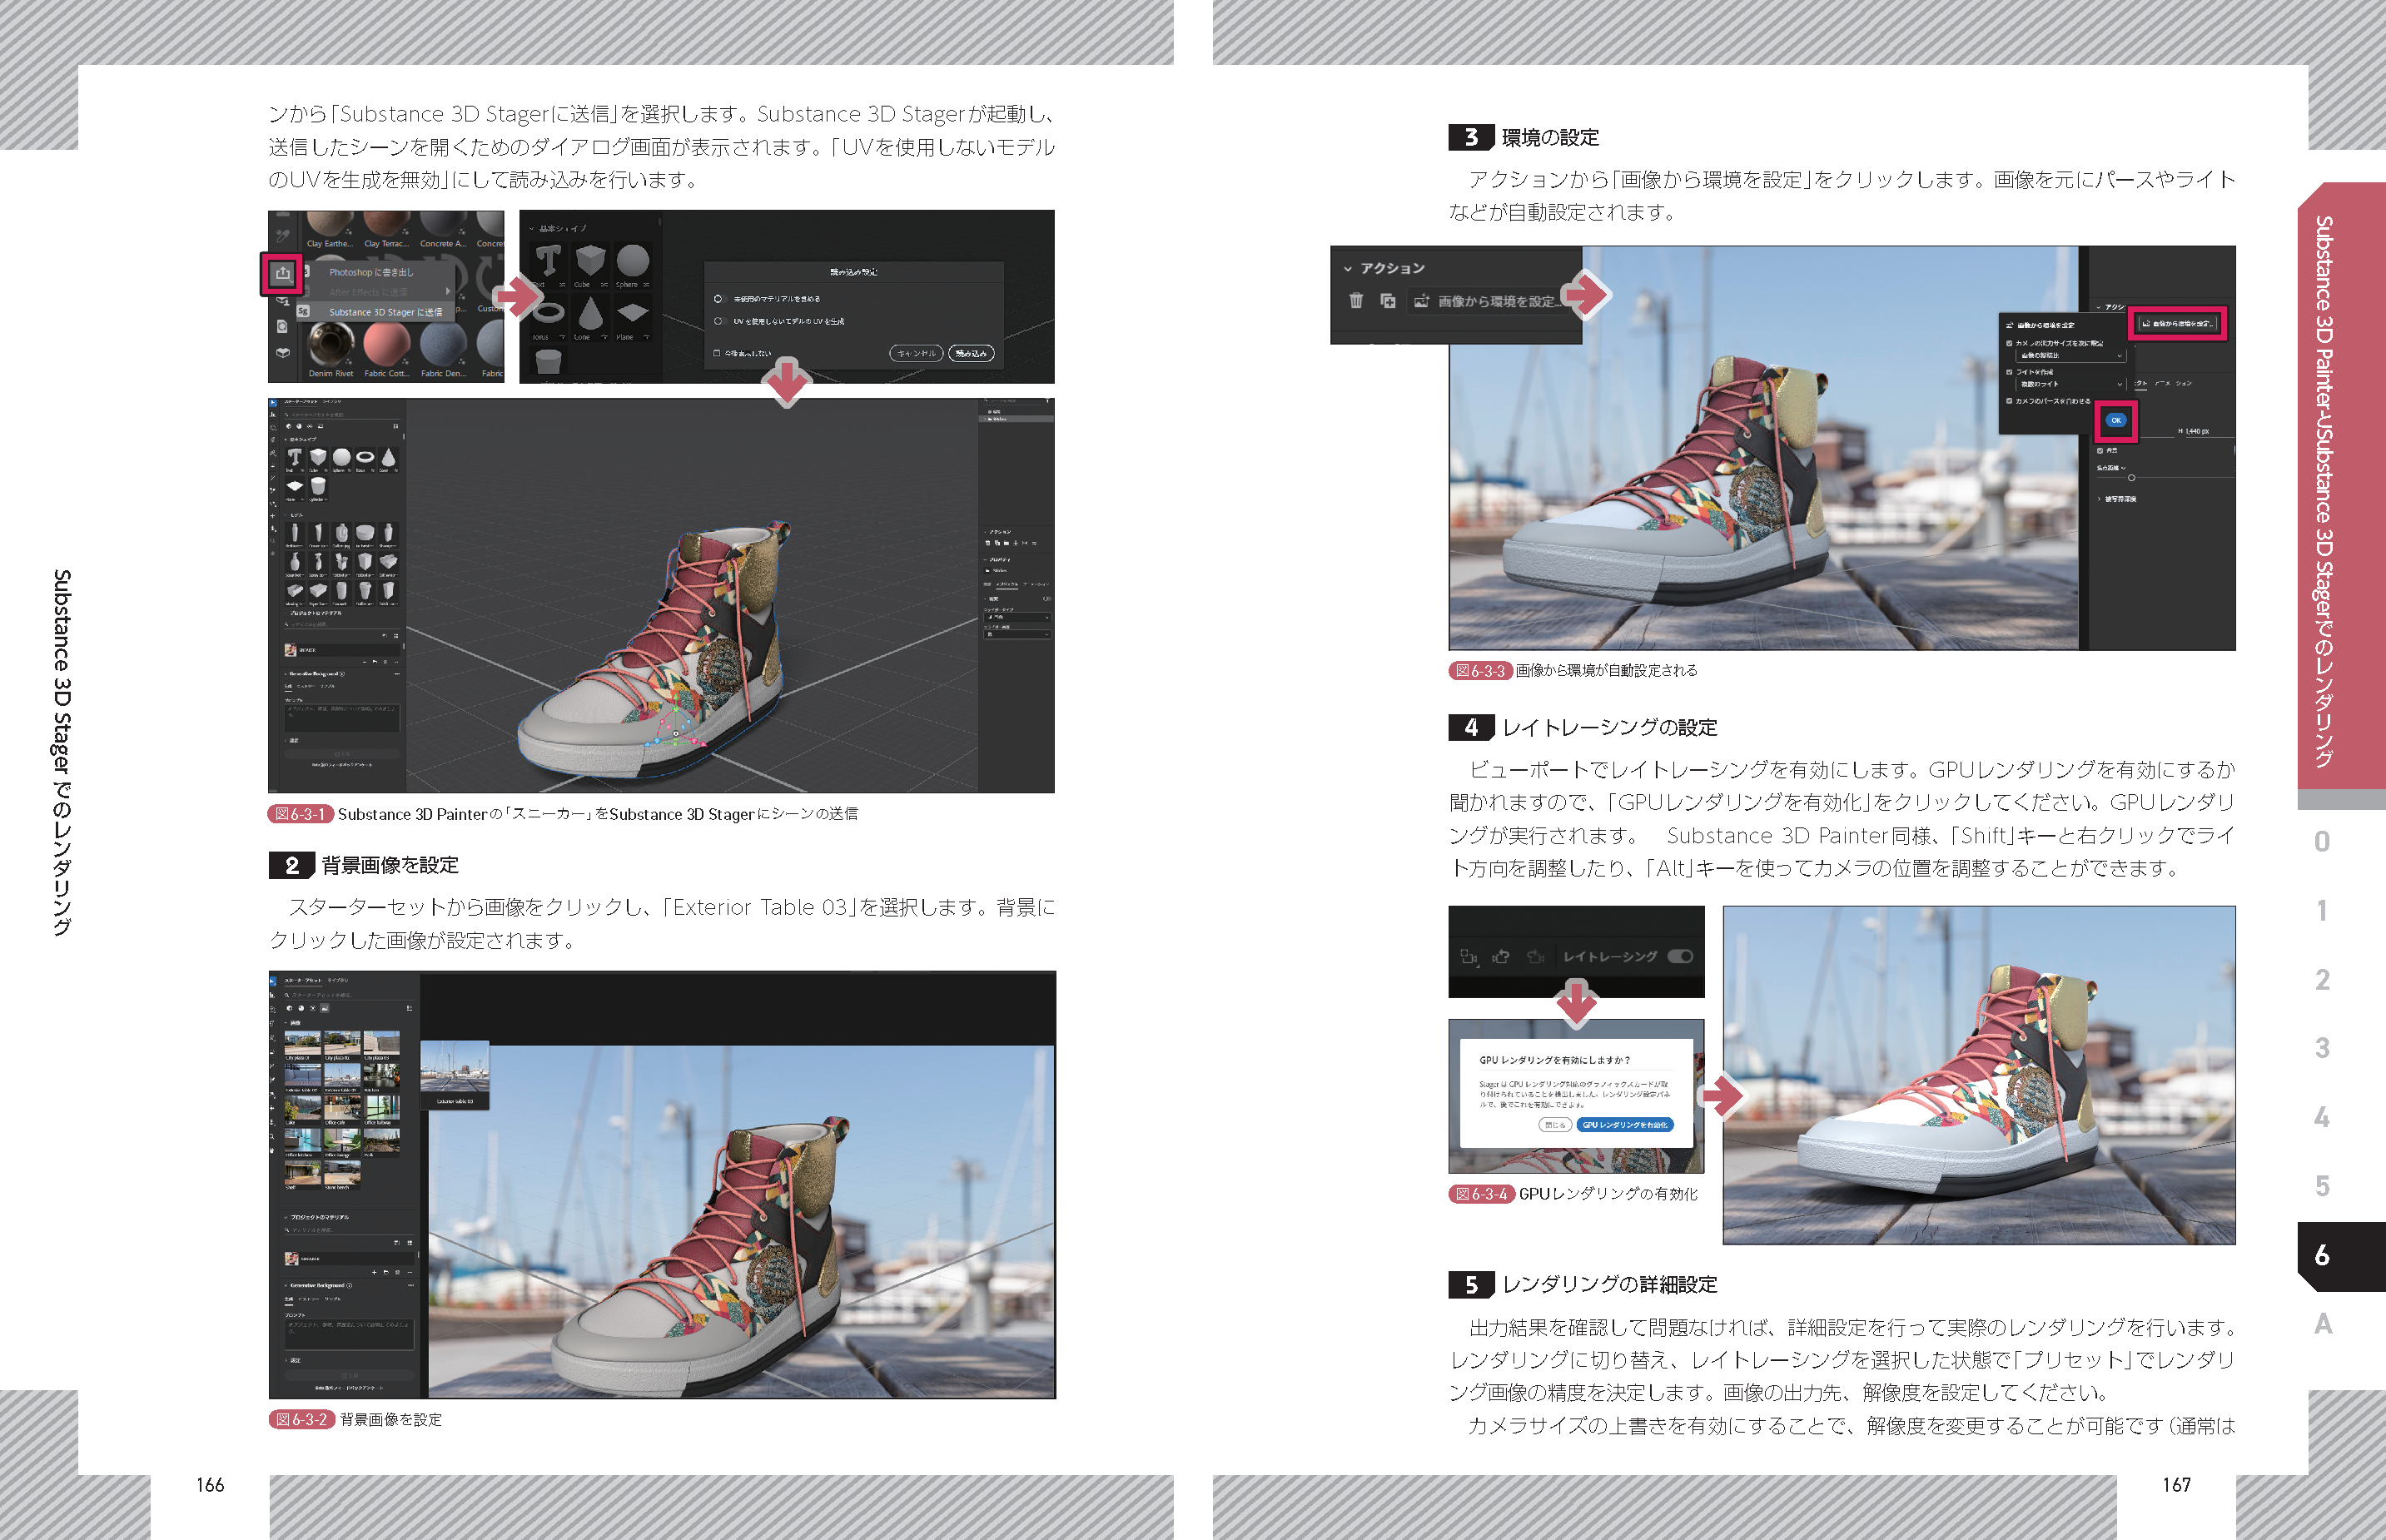This screenshot has width=2386, height=1540.
Task: Click the 閉じる button in GPU dialog
Action: 1554,1126
